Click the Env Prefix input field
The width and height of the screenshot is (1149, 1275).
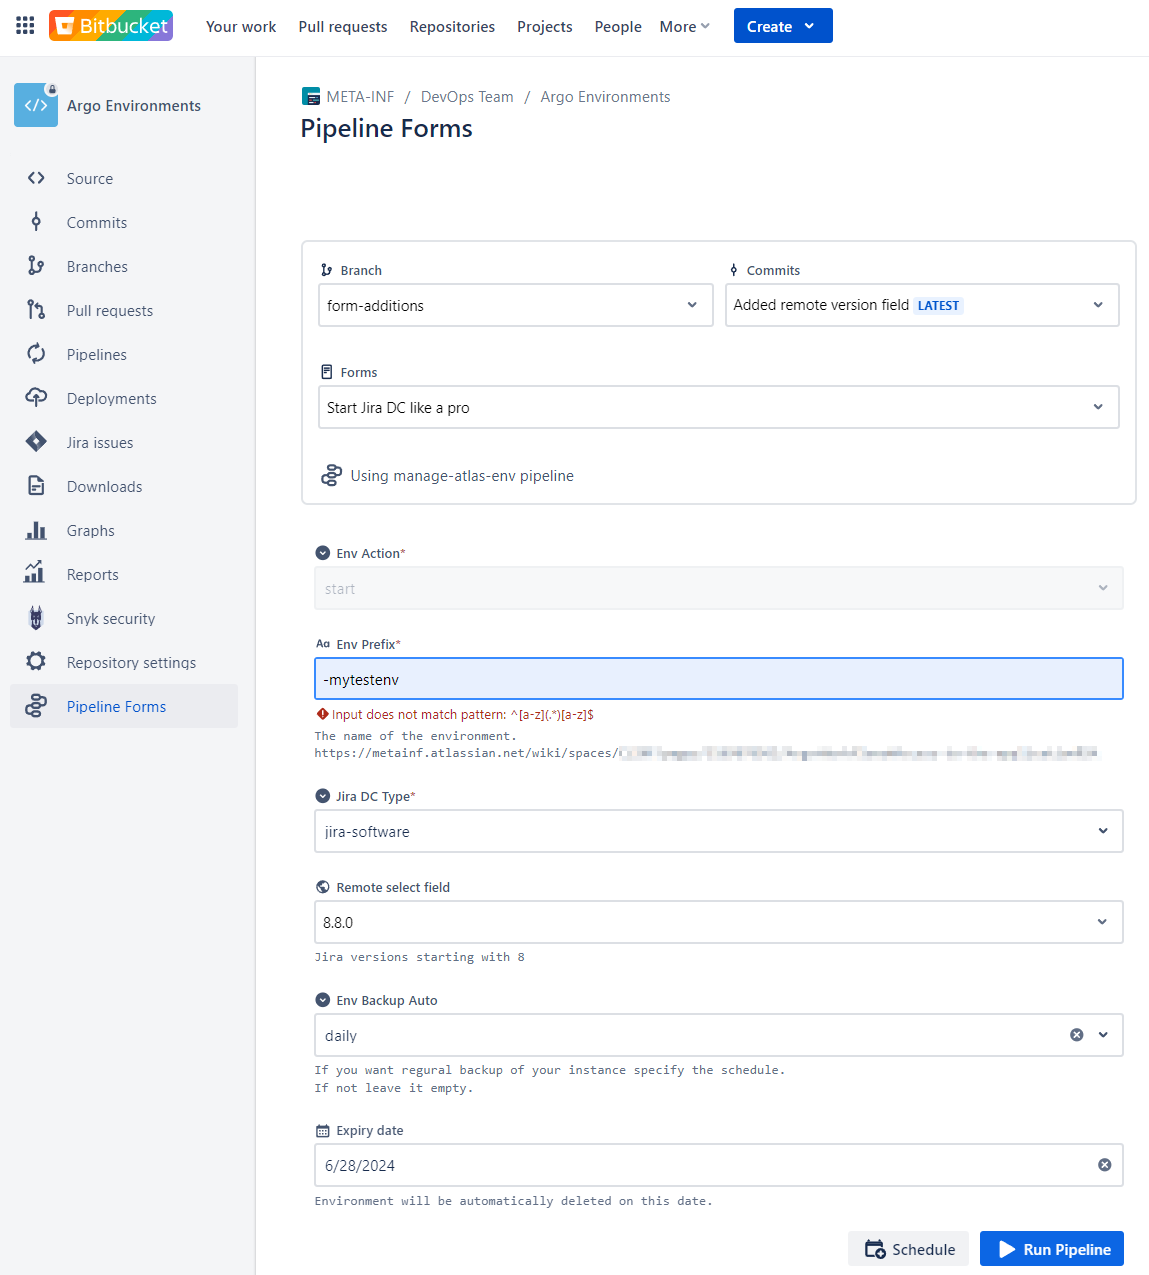pyautogui.click(x=718, y=679)
